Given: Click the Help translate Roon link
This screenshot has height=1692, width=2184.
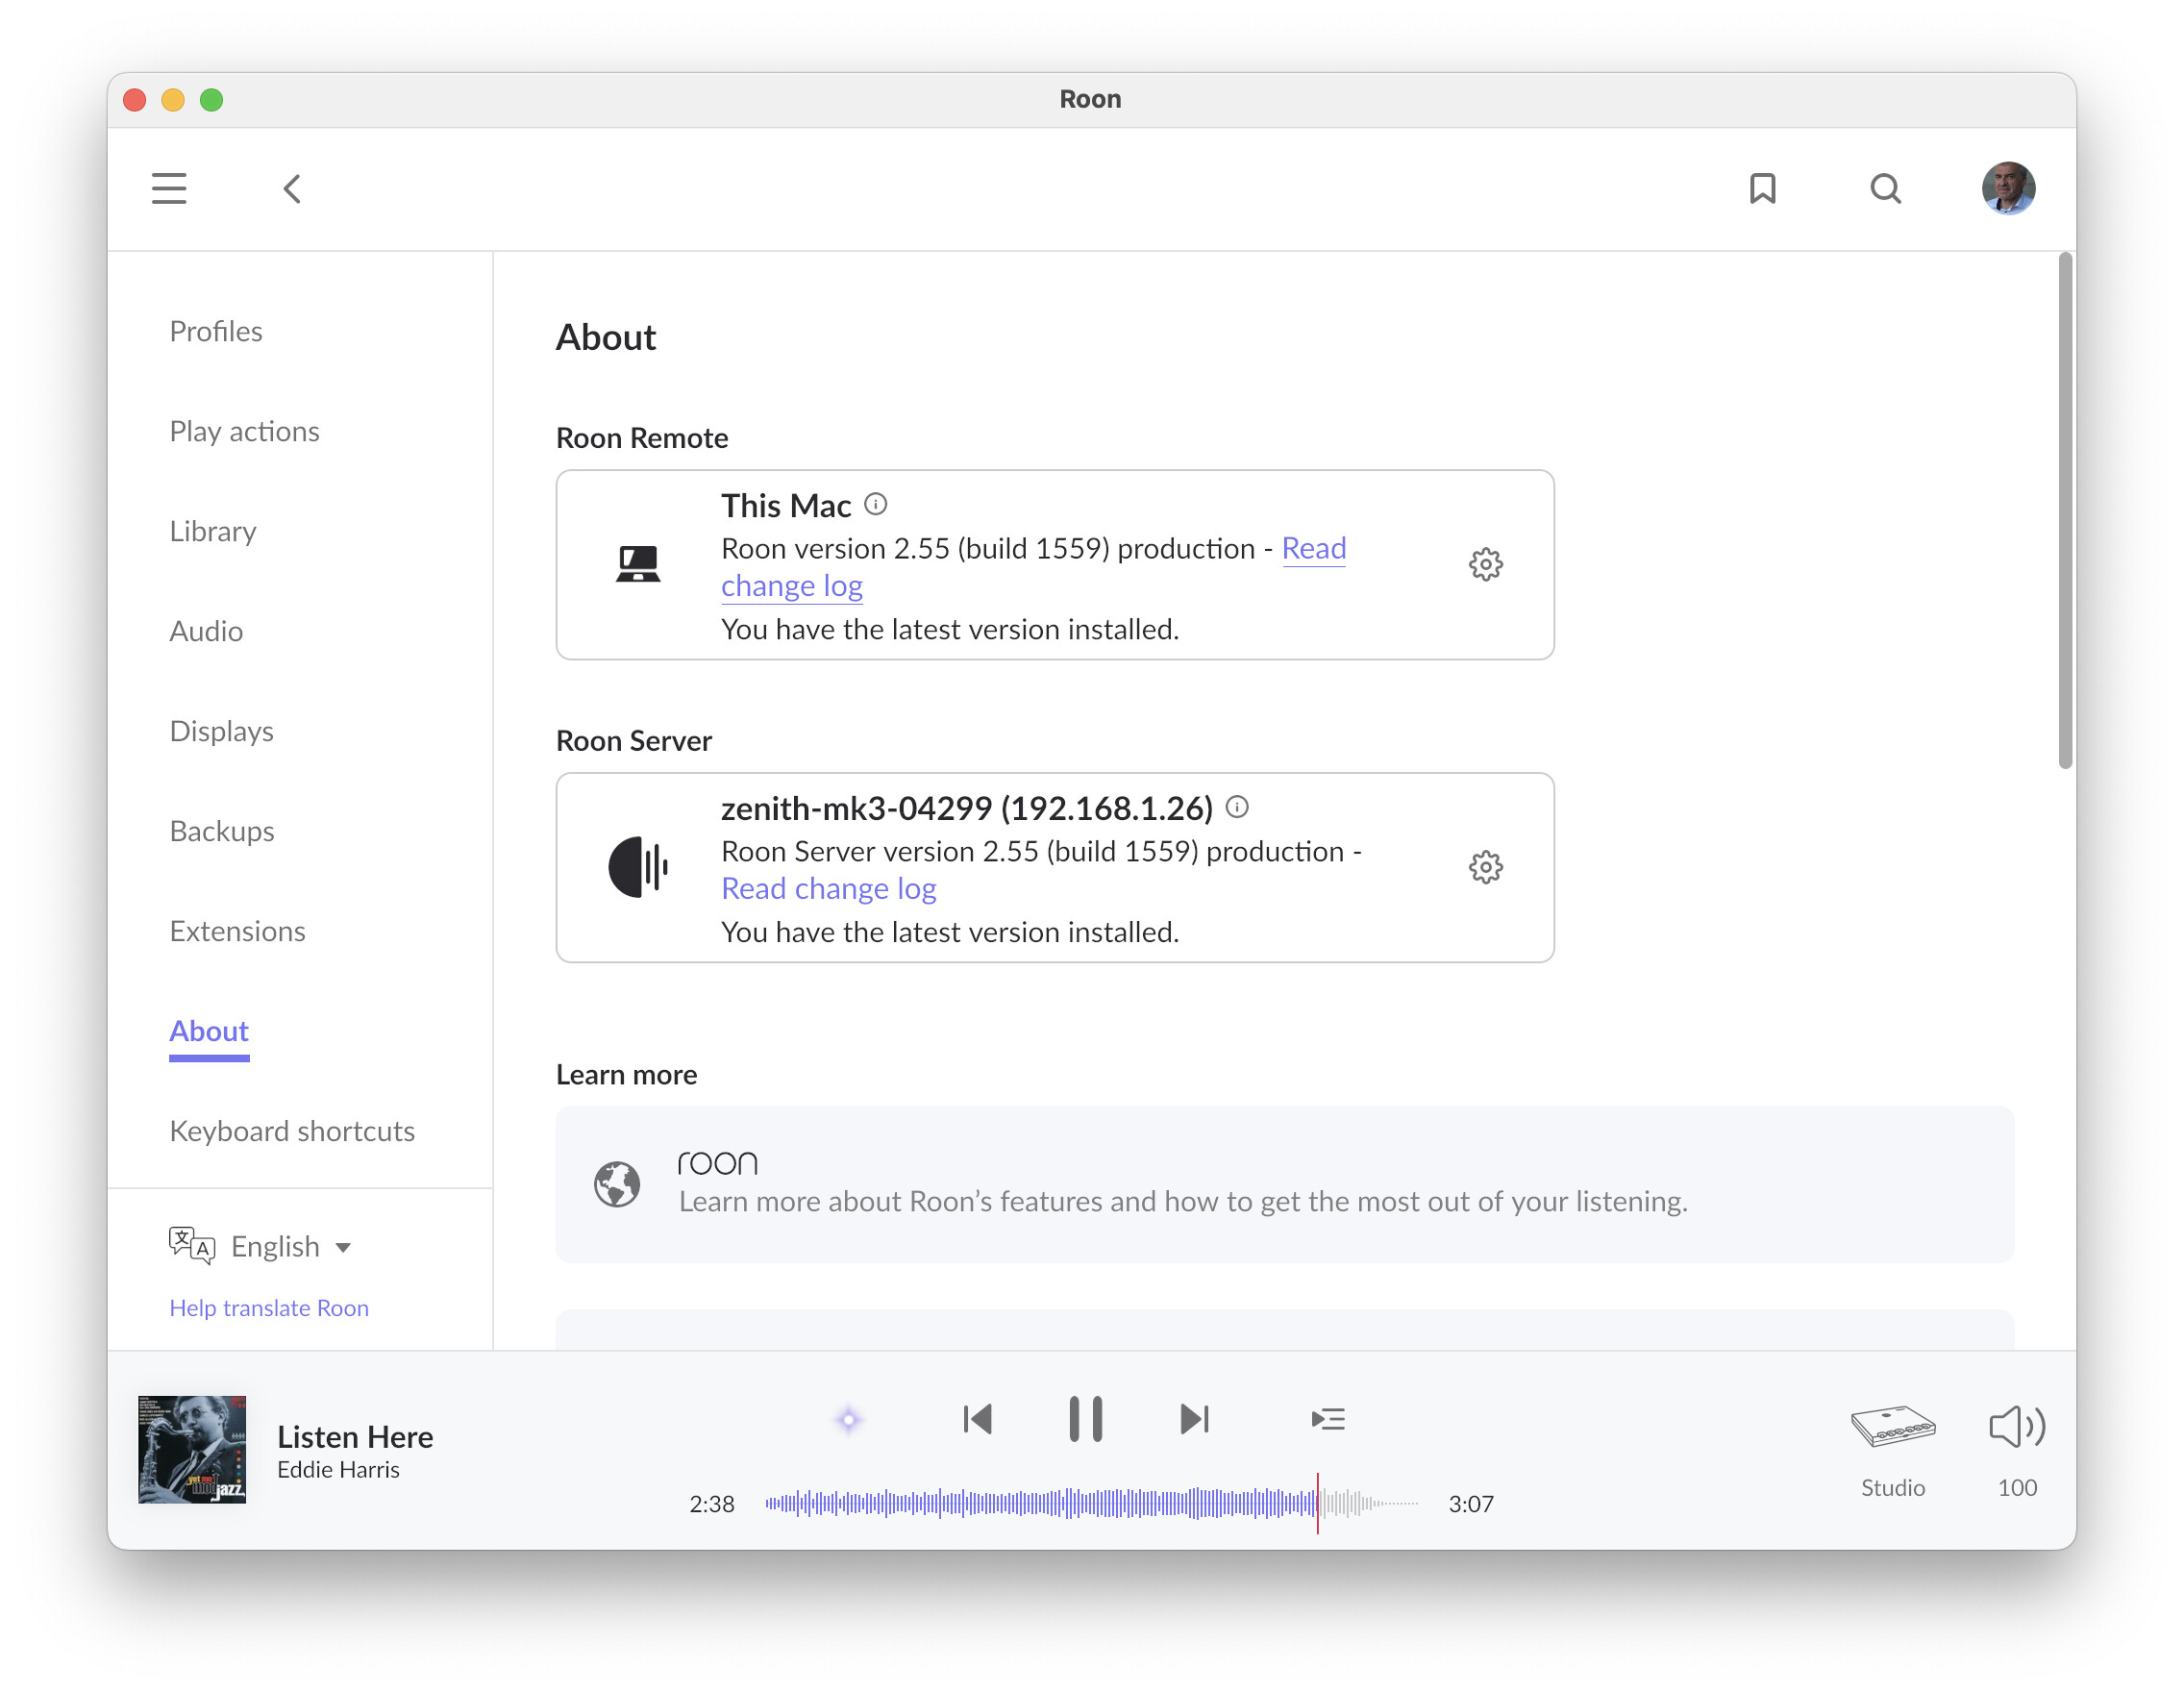Looking at the screenshot, I should (x=269, y=1308).
